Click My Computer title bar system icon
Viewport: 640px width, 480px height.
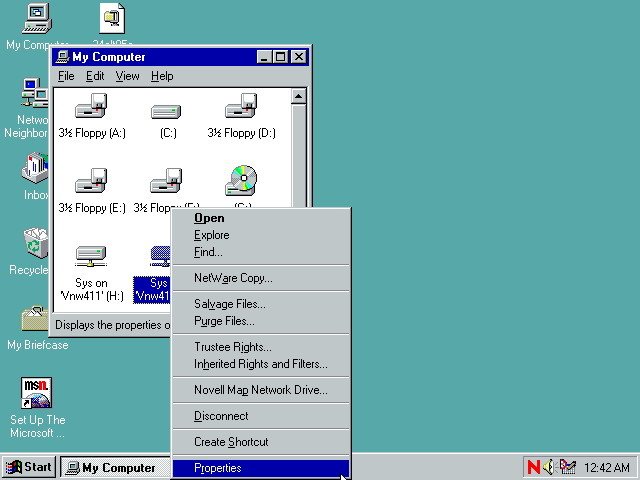[62, 57]
